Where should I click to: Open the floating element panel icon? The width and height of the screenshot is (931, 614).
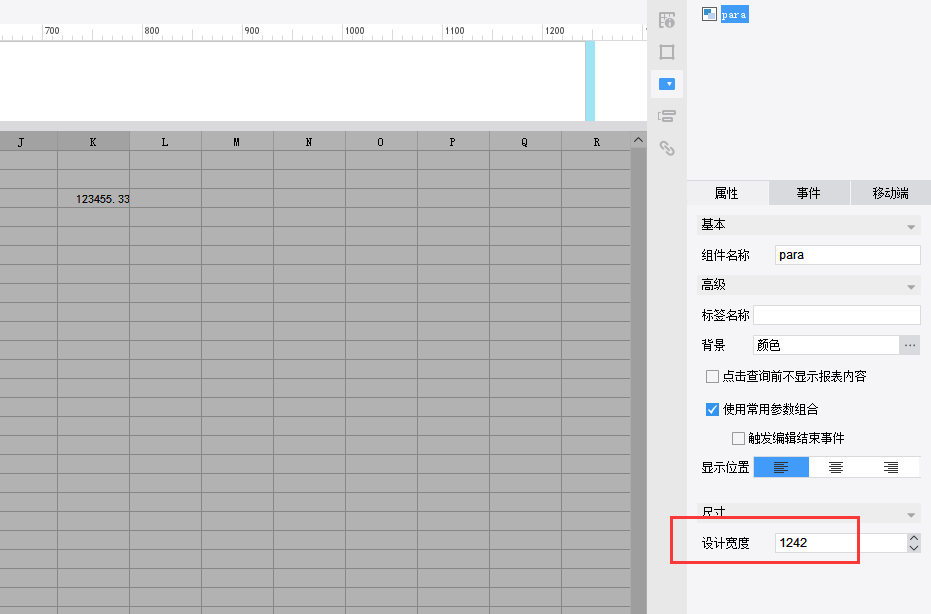pos(667,52)
